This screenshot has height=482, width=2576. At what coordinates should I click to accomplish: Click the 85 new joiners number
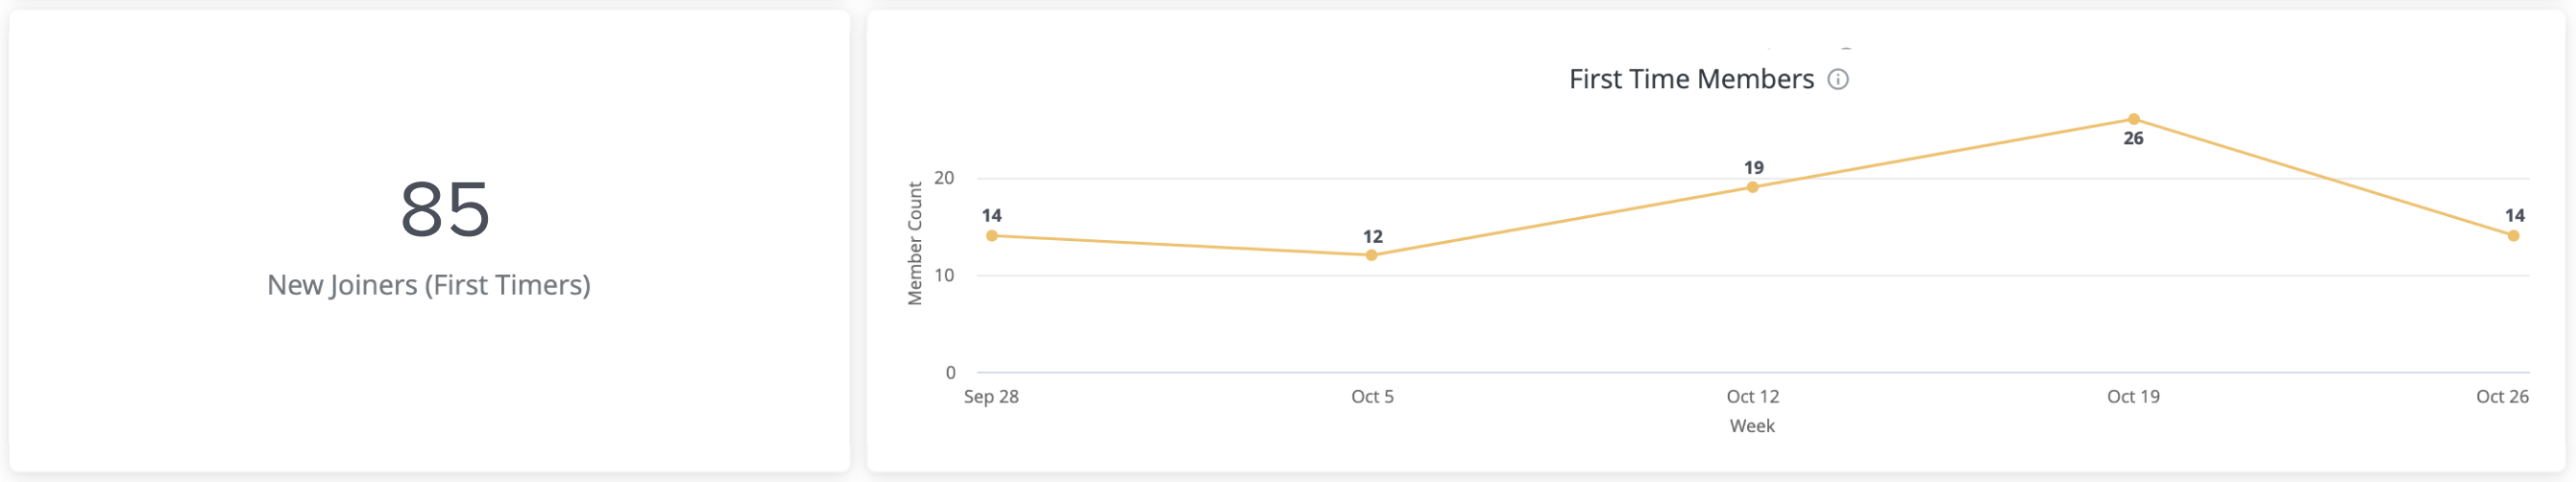(x=445, y=210)
